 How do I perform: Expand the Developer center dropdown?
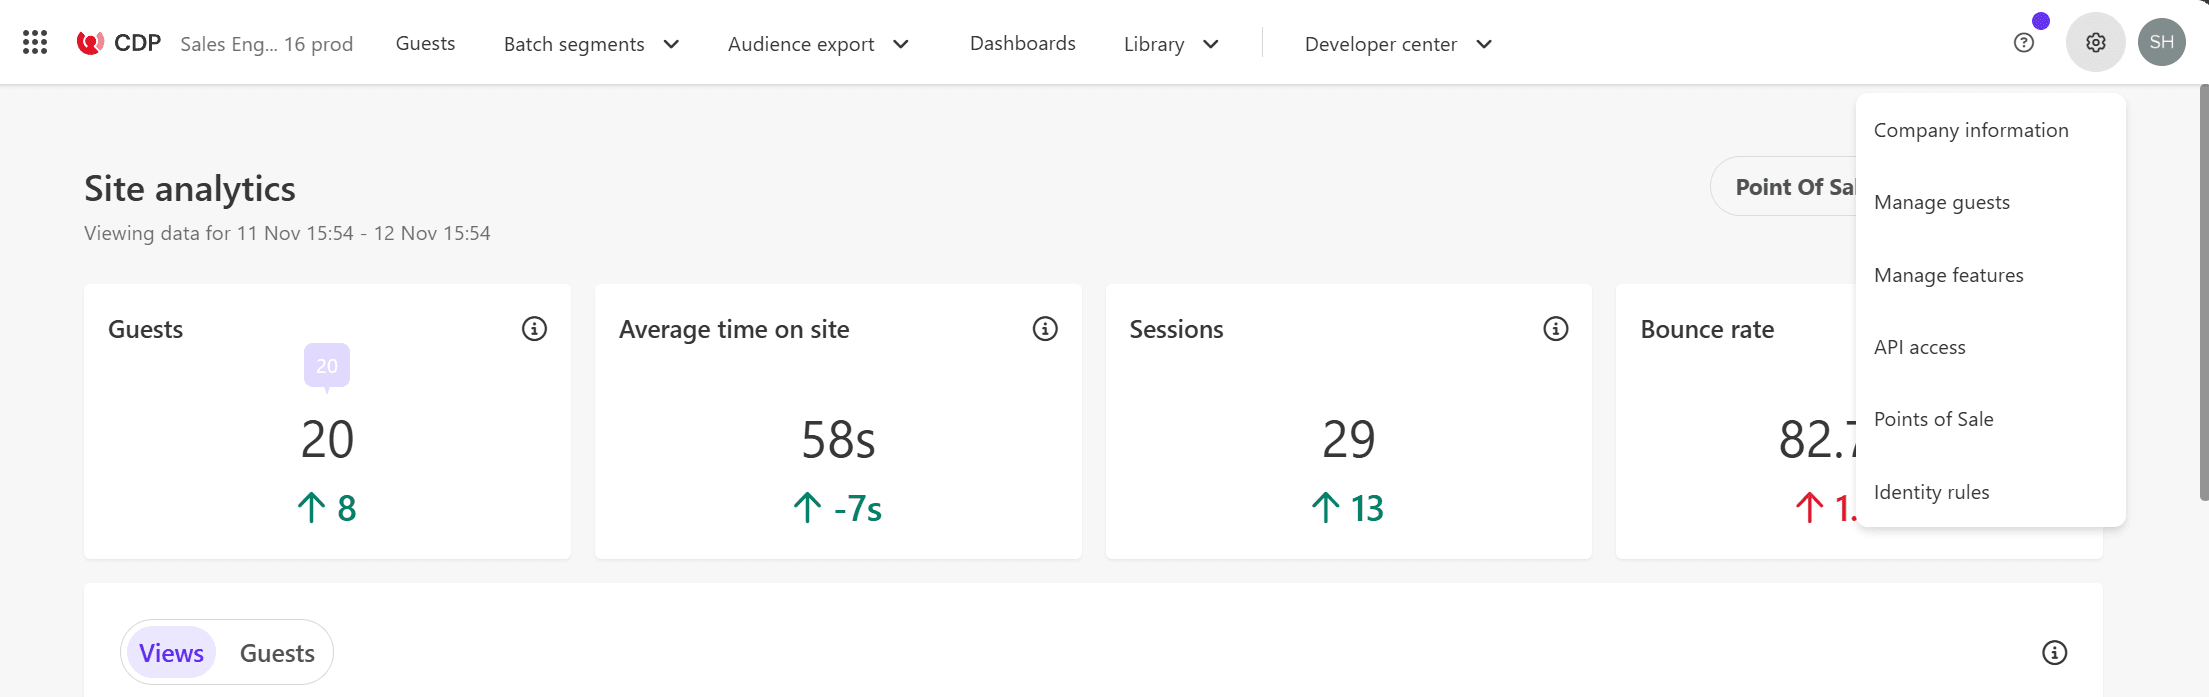(1399, 44)
